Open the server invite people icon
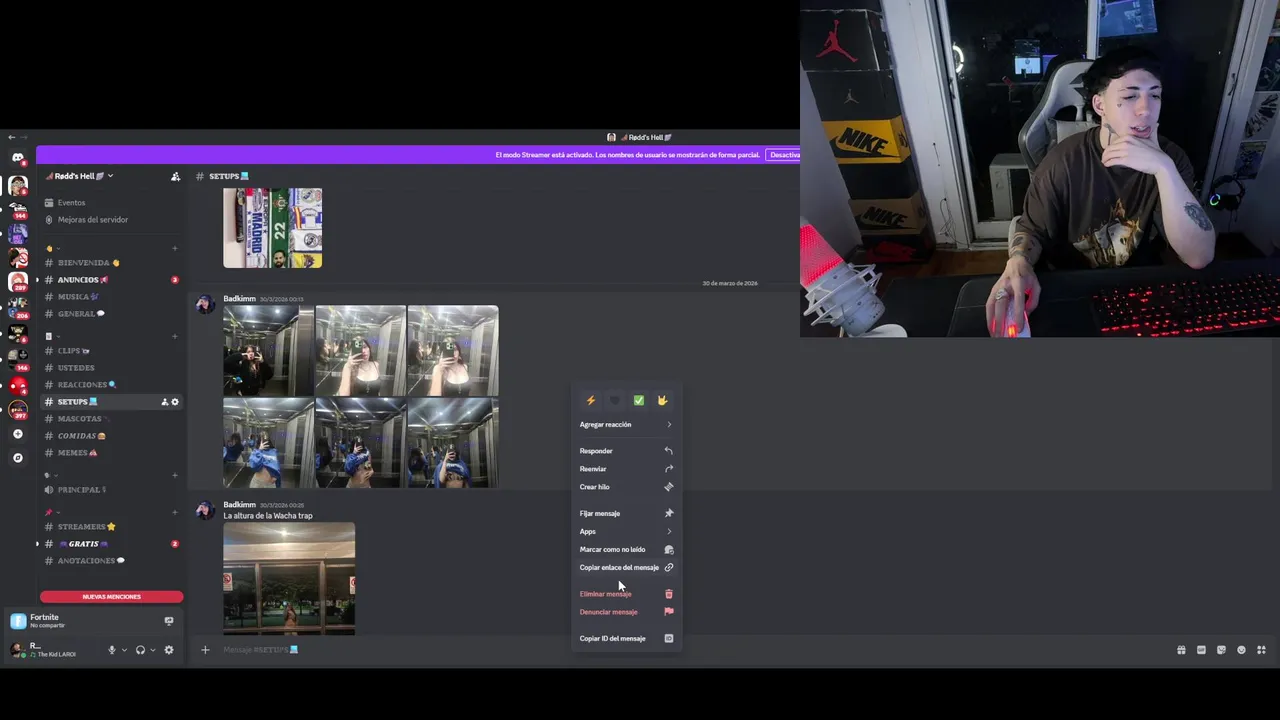Viewport: 1280px width, 720px height. (175, 176)
